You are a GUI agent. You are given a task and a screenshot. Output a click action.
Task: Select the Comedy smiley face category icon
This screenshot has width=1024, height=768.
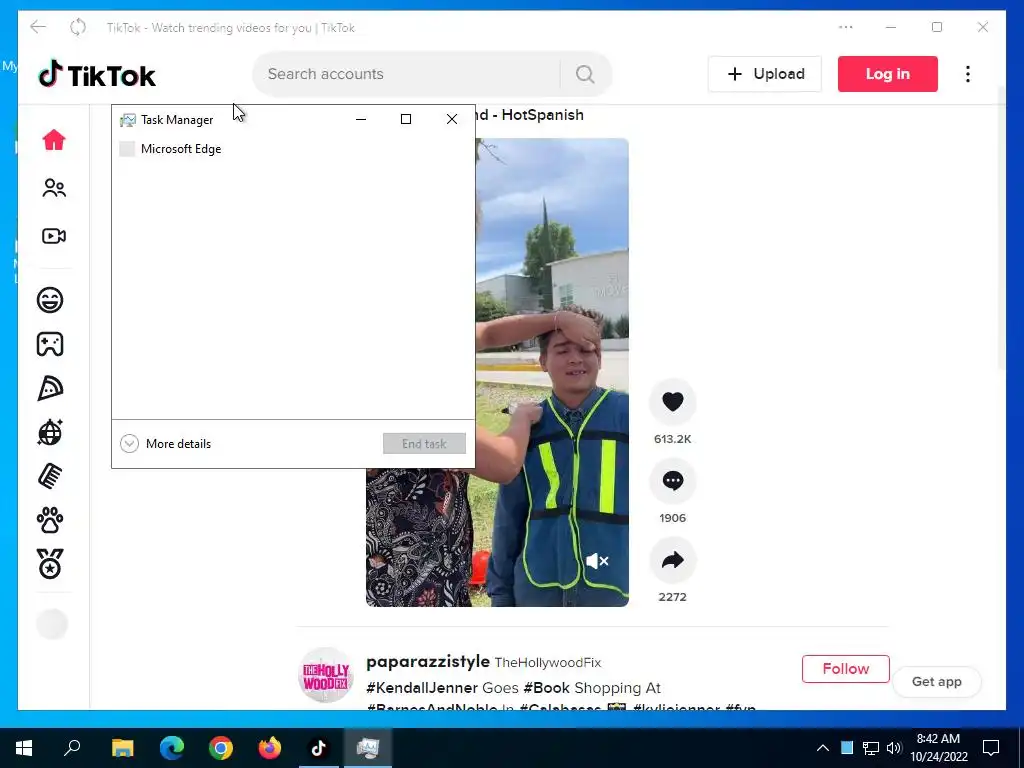[x=50, y=300]
